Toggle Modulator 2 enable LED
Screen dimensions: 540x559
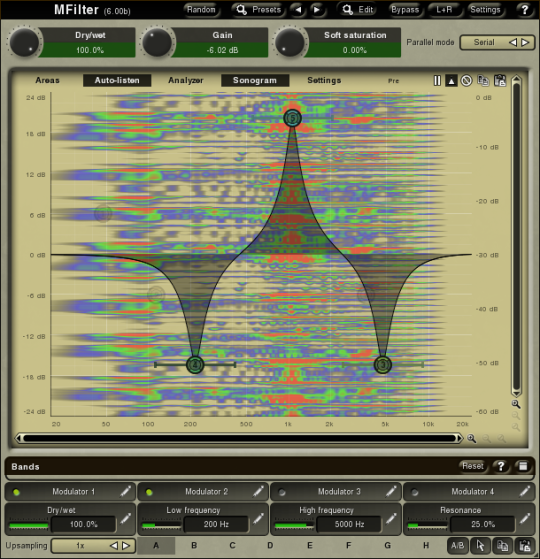149,492
